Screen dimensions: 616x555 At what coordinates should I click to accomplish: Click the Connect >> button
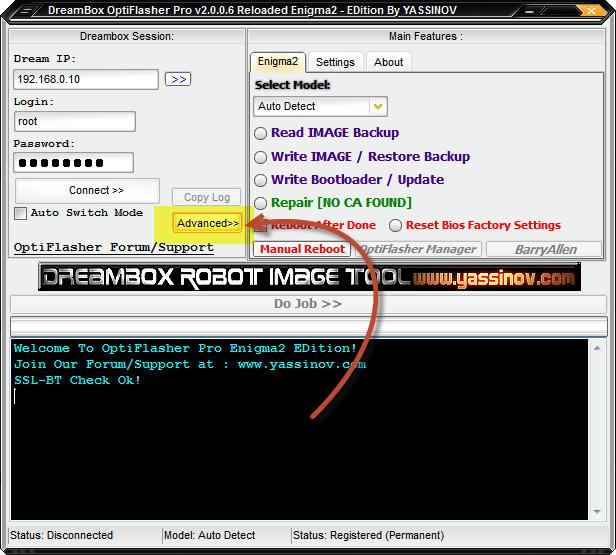click(87, 190)
